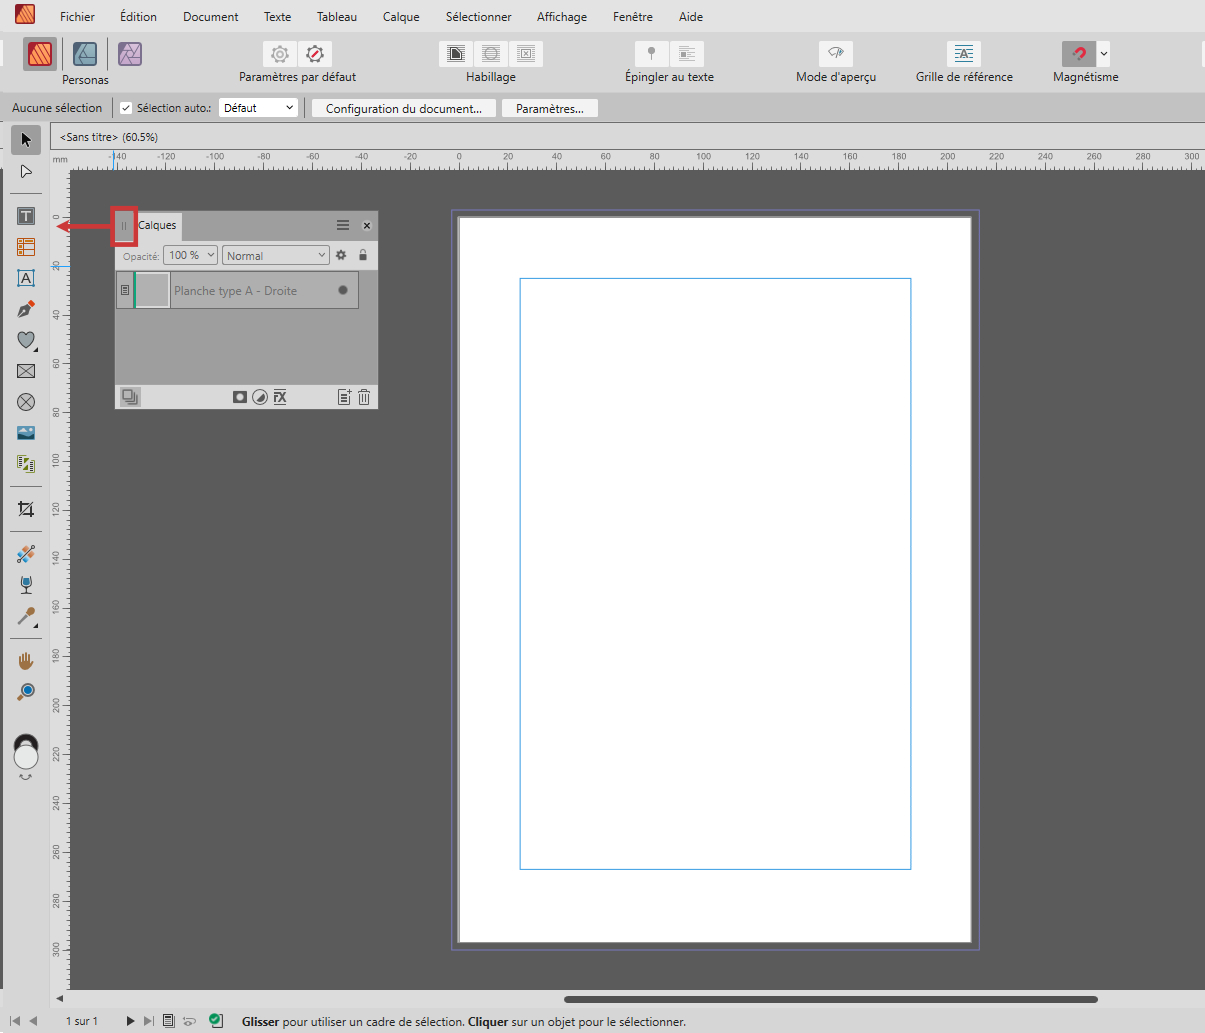Add mask layer in Calques panel
The image size is (1205, 1033).
pyautogui.click(x=240, y=397)
